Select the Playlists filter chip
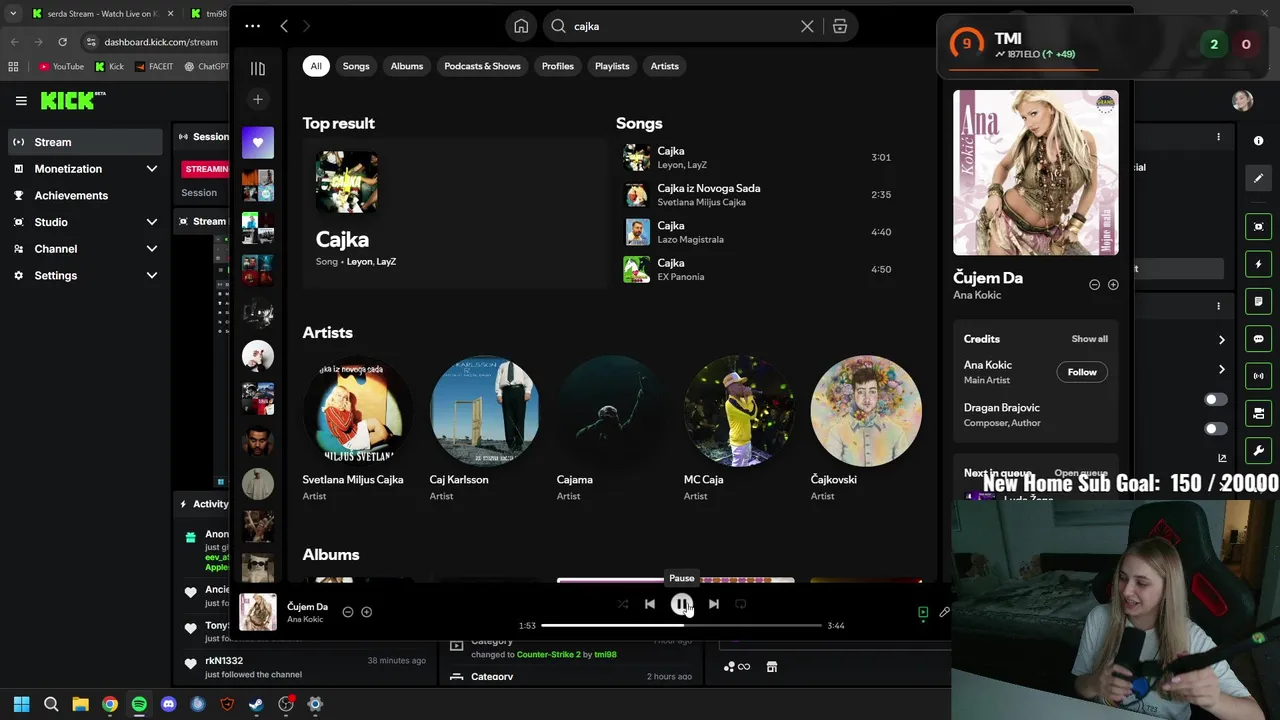The width and height of the screenshot is (1280, 720). click(612, 66)
